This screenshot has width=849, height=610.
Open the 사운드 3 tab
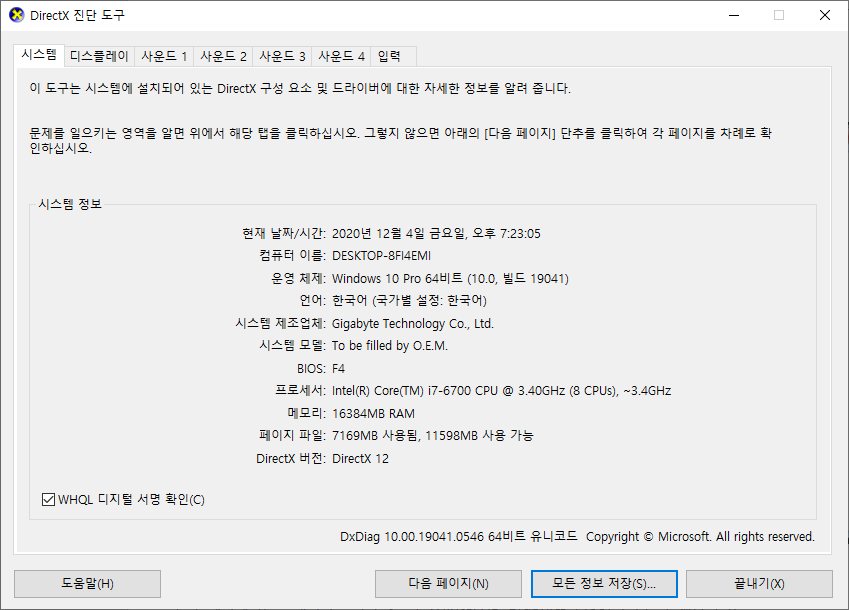[x=282, y=56]
